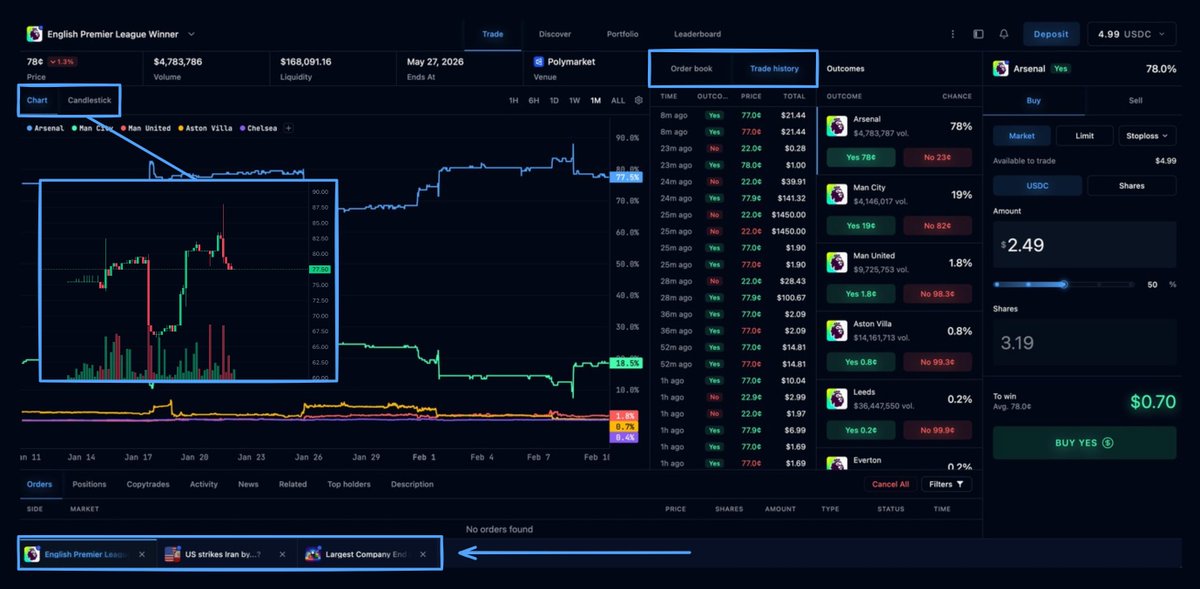The image size is (1200, 589).
Task: Click Aston Villa No 99.3¢ button
Action: 937,361
